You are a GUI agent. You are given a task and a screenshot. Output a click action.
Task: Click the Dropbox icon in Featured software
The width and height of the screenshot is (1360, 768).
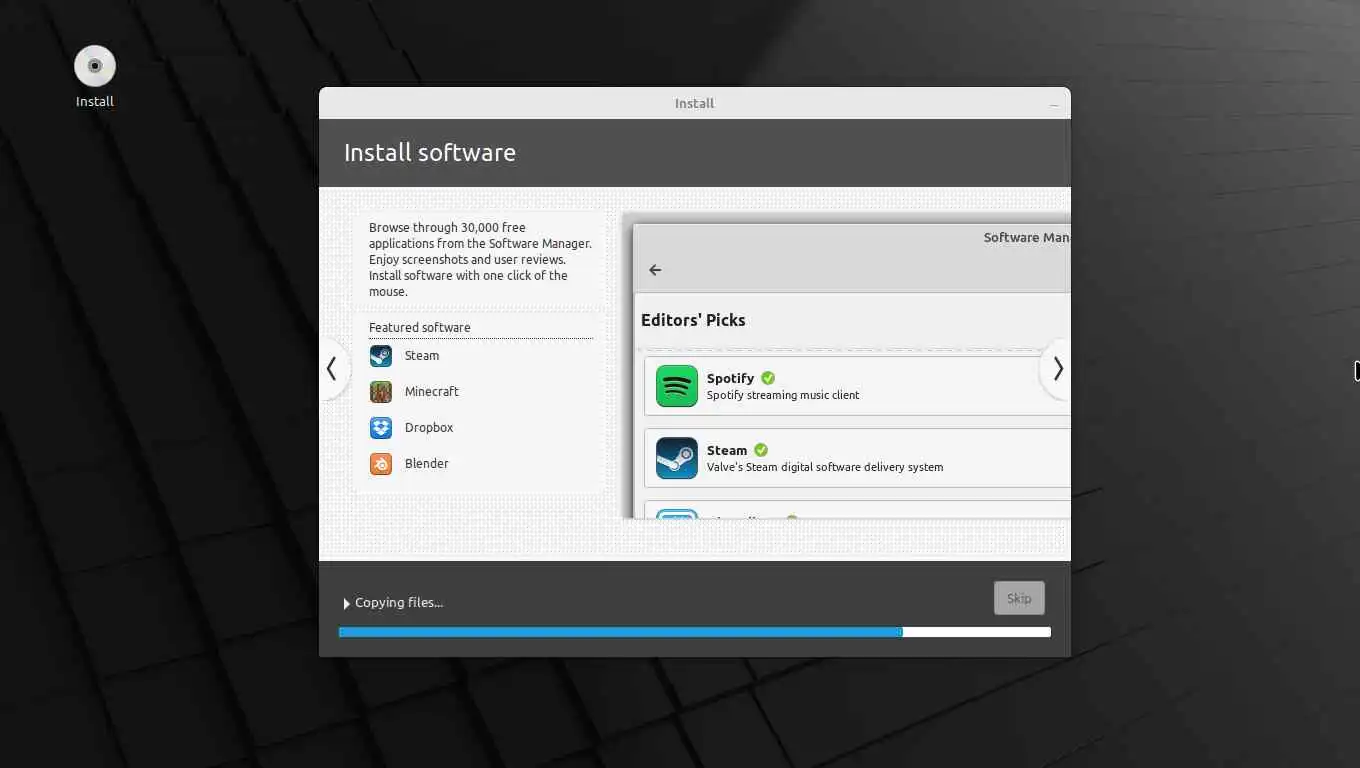pyautogui.click(x=381, y=428)
